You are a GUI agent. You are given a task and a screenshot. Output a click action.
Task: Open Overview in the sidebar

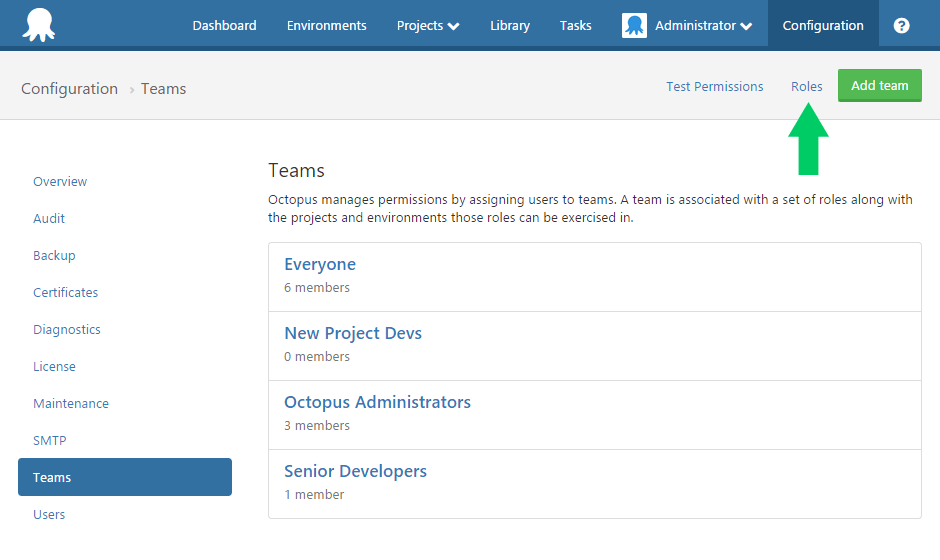[x=60, y=182]
